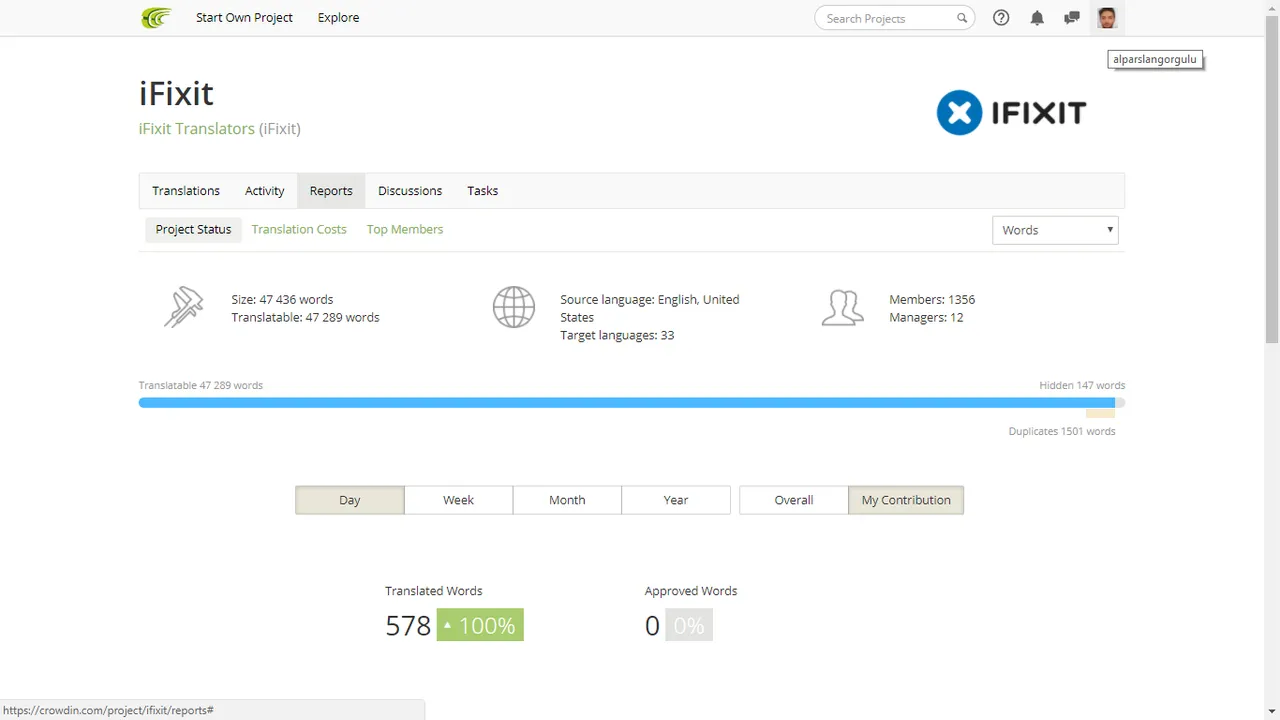Open the notifications bell icon
1280x720 pixels.
click(x=1037, y=18)
